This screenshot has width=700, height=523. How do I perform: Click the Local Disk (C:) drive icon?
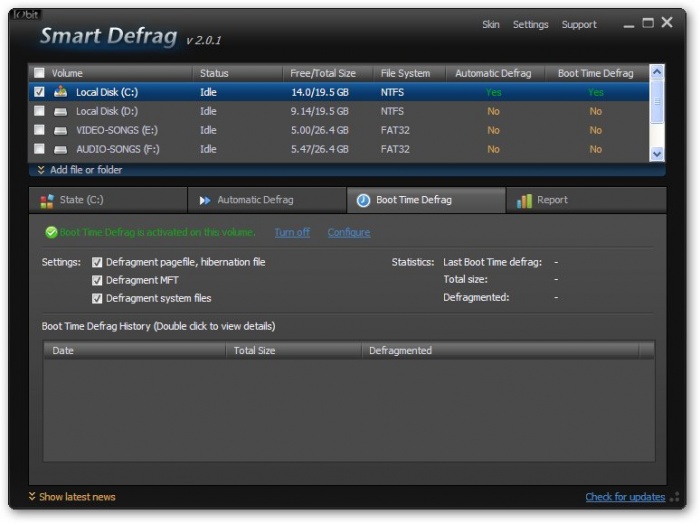(60, 92)
